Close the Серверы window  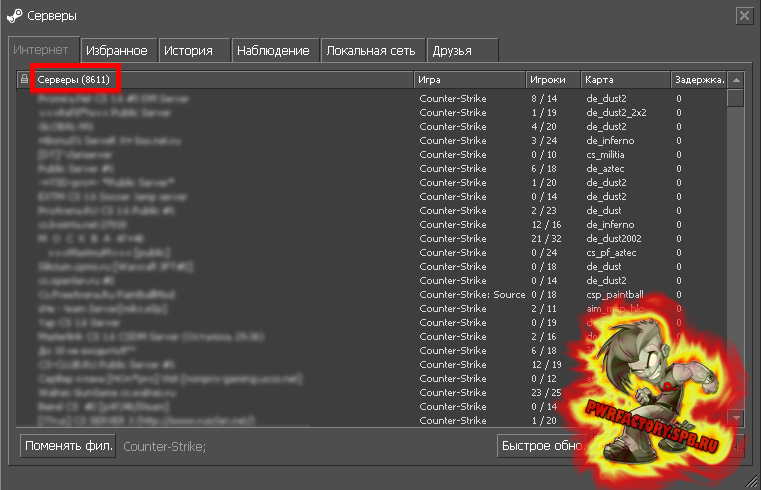743,15
